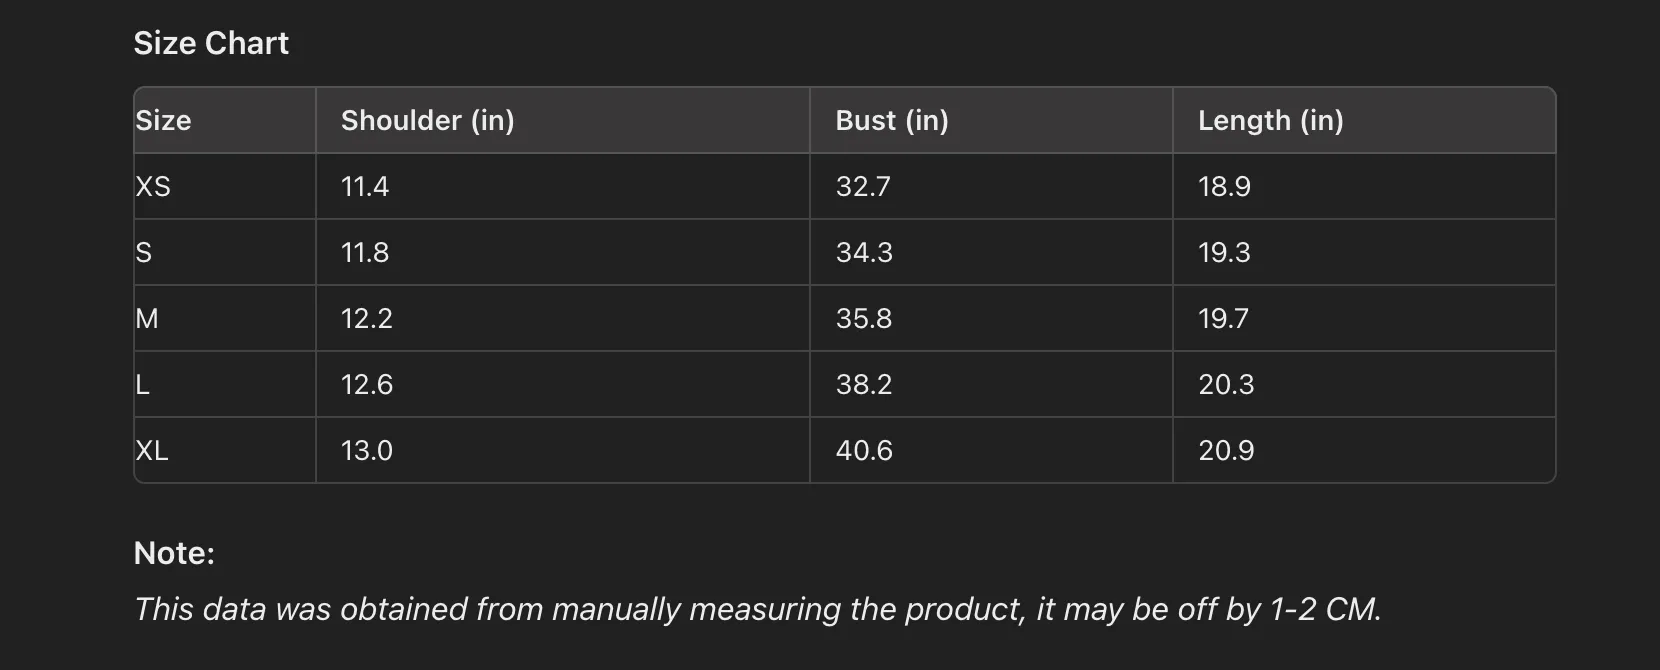Viewport: 1660px width, 670px height.
Task: Select the XL size row label
Action: click(152, 450)
